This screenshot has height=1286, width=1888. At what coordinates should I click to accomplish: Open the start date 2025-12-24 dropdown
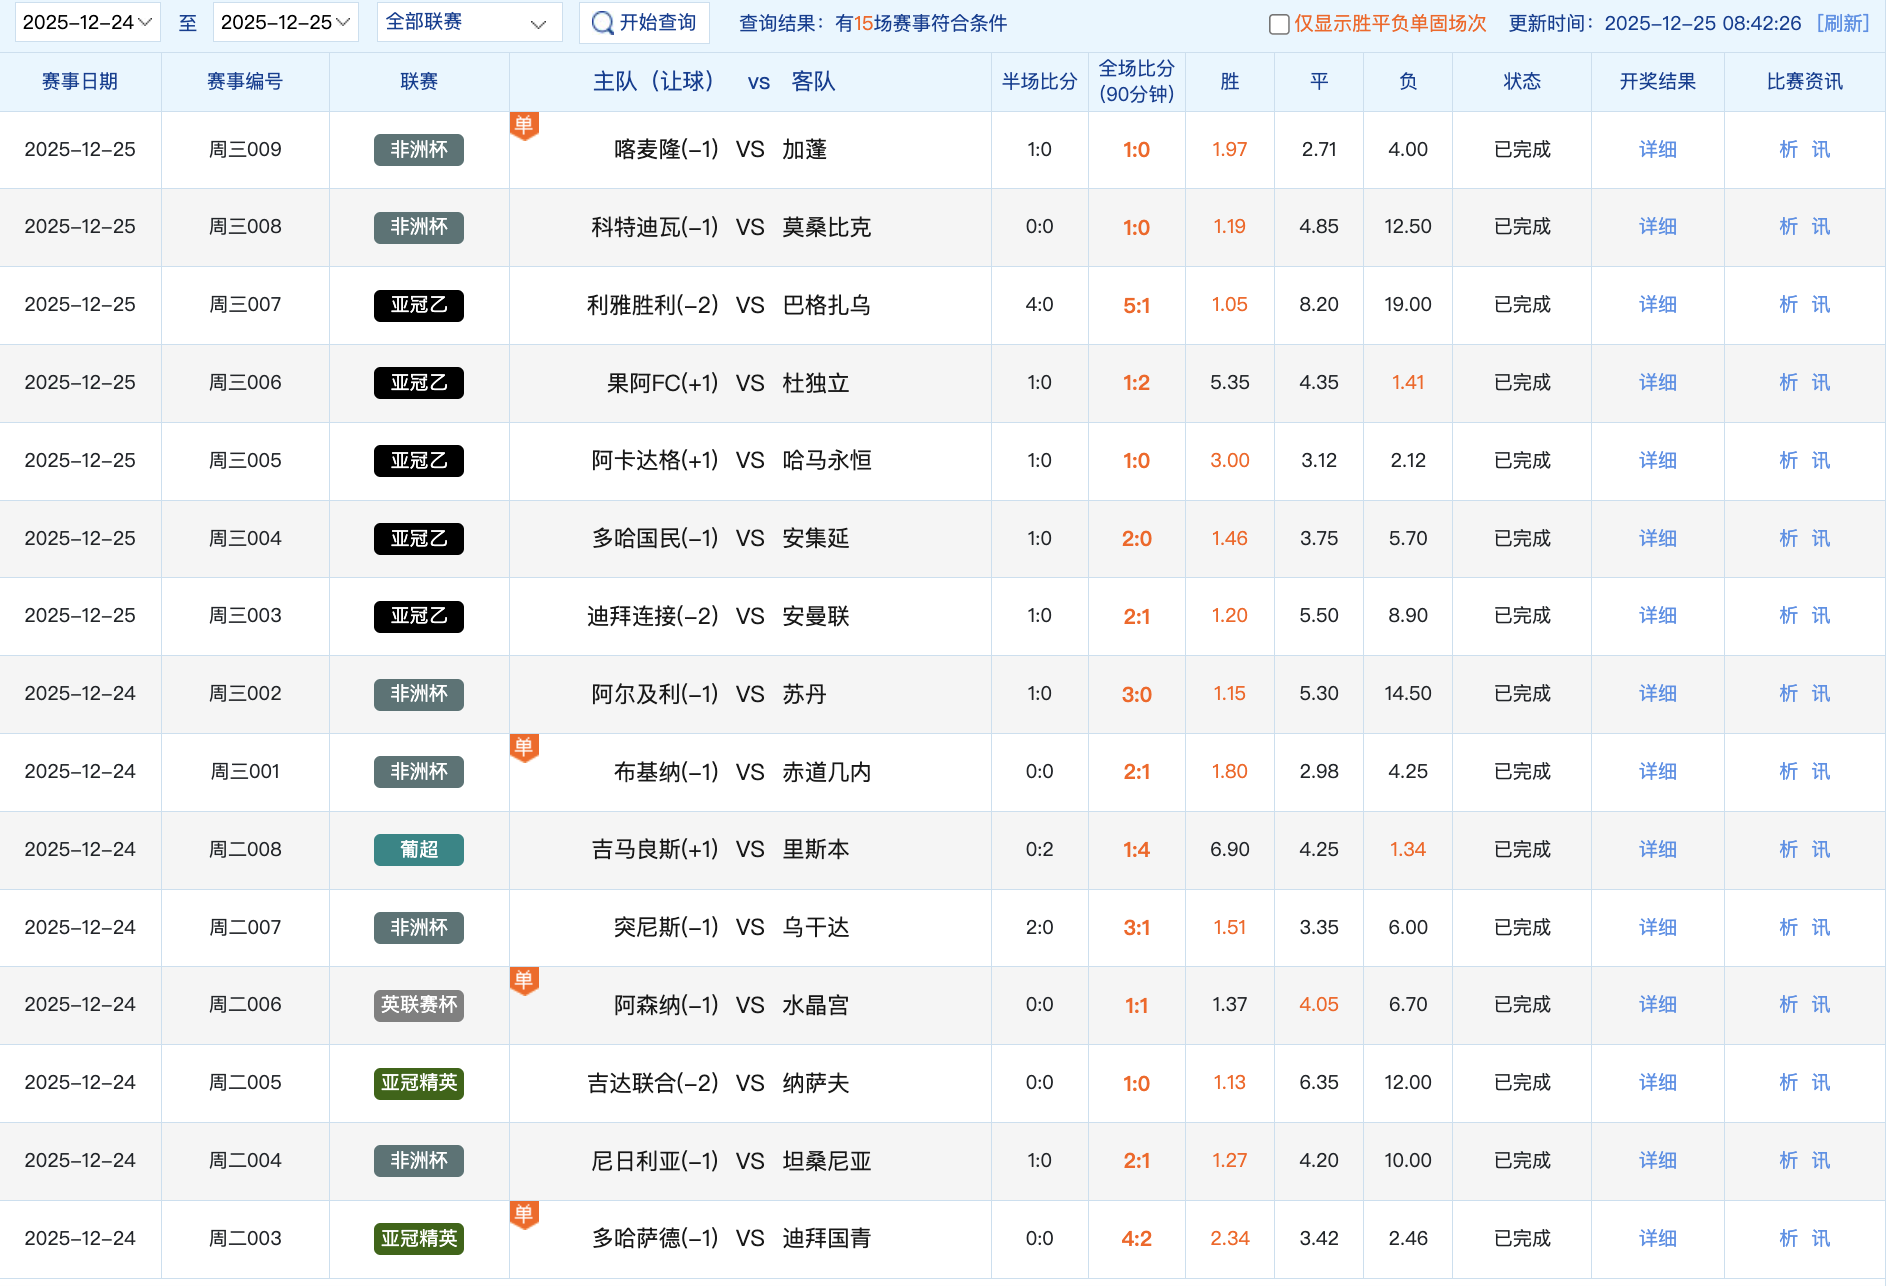coord(87,22)
